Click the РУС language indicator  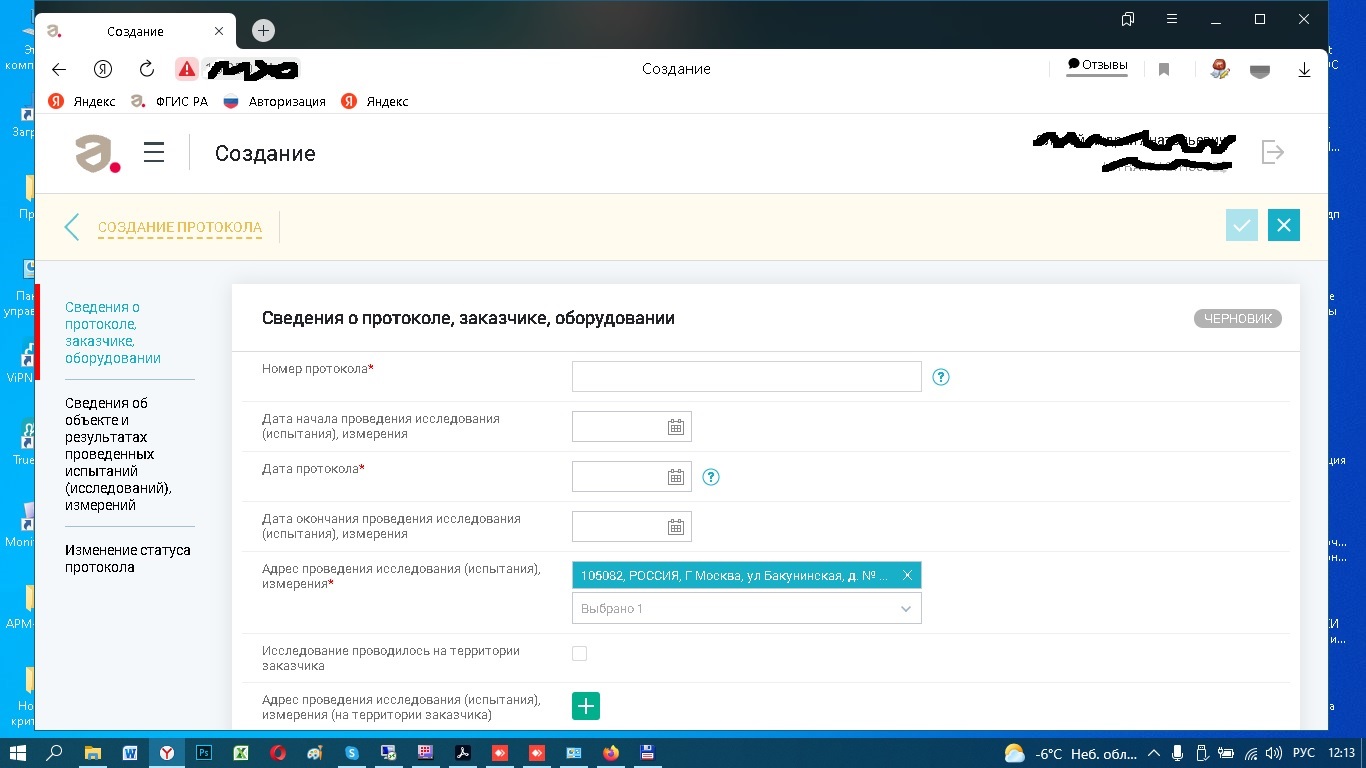[x=1304, y=753]
